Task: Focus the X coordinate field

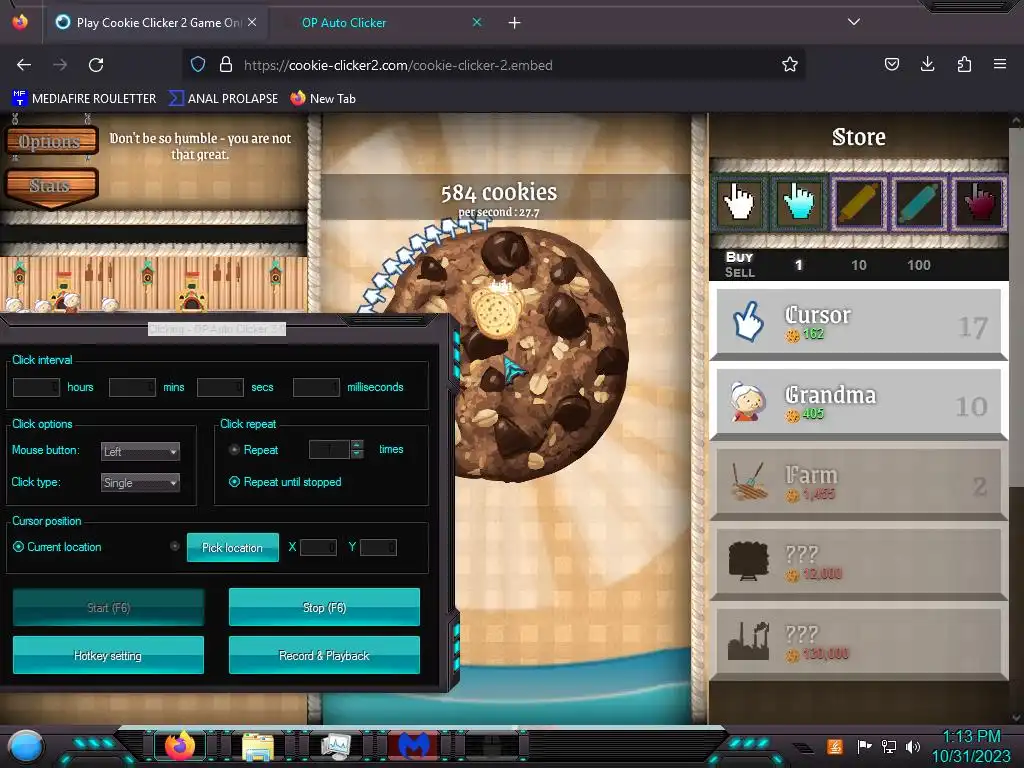Action: coord(318,547)
